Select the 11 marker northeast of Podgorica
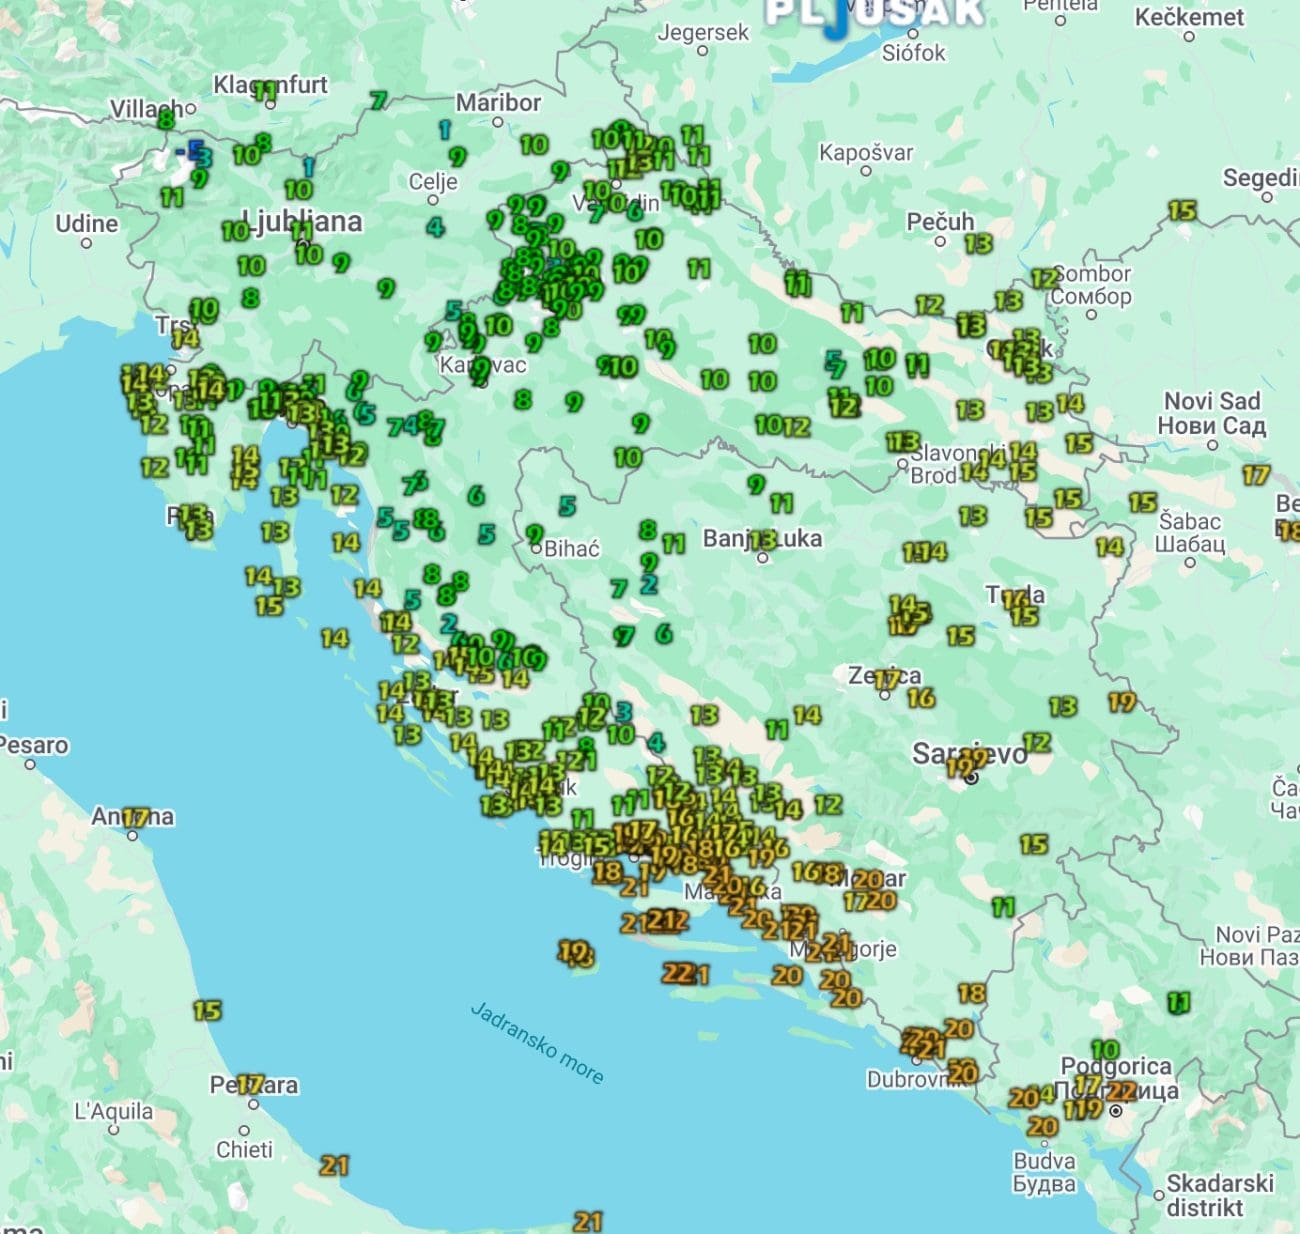Screen dimensions: 1300x1234 (x=1179, y=1002)
